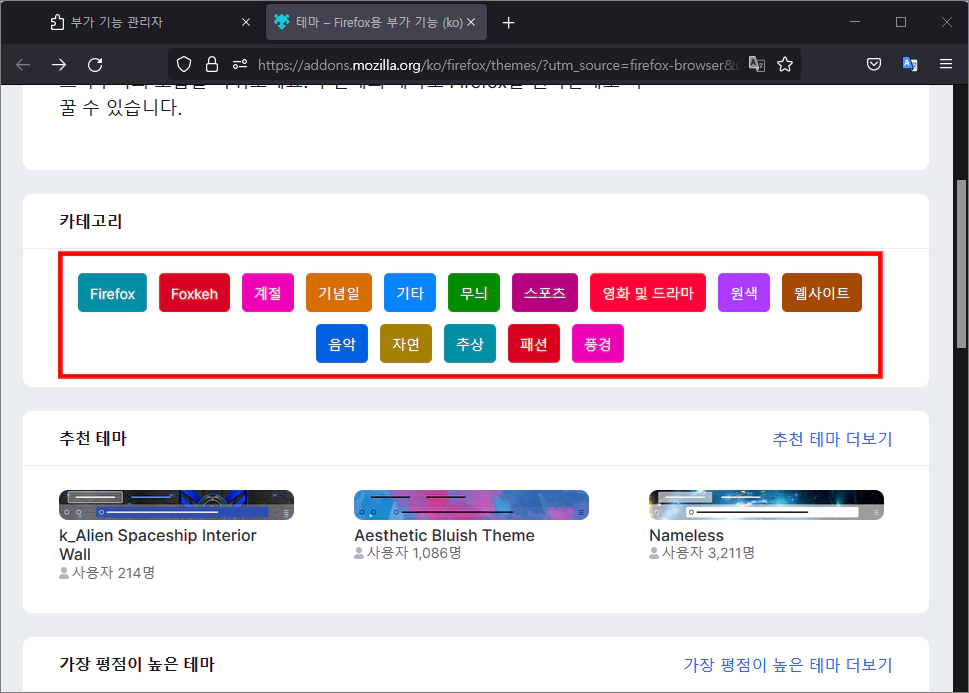Open the shield tracking protection icon
Image resolution: width=969 pixels, height=693 pixels.
pyautogui.click(x=184, y=64)
